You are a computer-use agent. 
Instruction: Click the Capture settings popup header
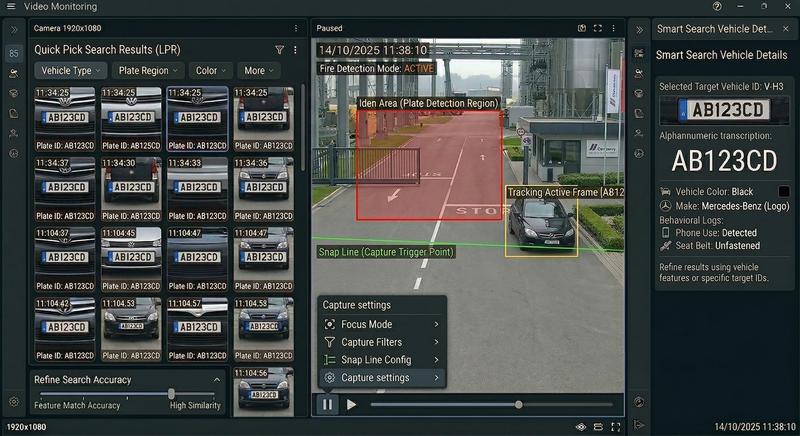click(x=357, y=305)
